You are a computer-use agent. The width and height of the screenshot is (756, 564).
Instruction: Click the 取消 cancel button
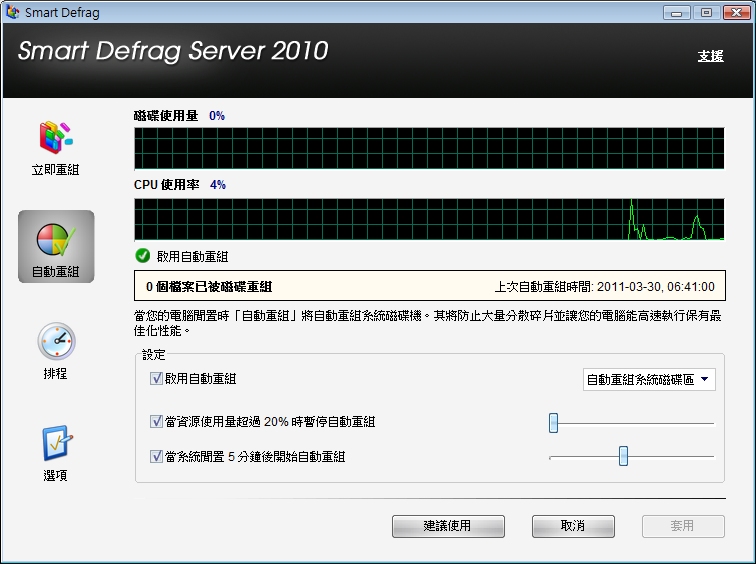pos(573,526)
